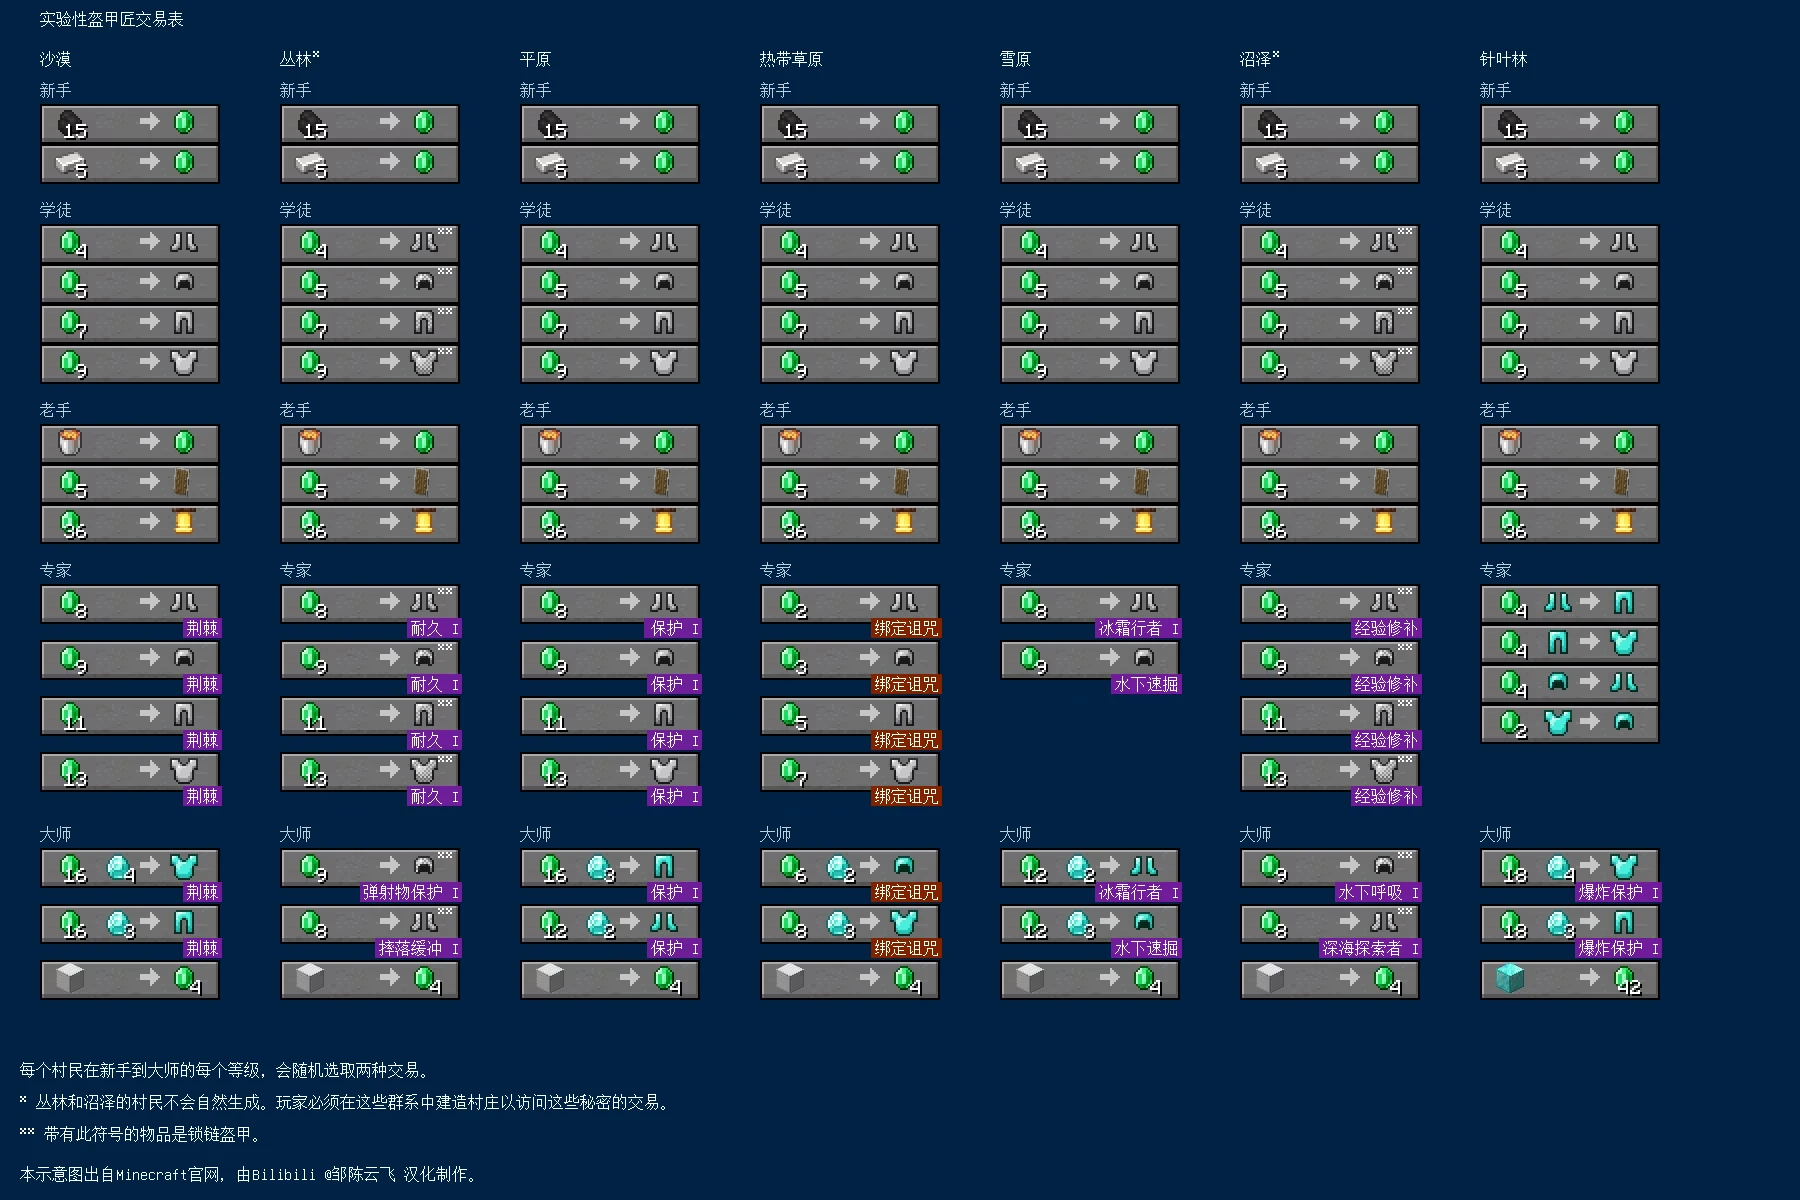The image size is (1800, 1200).
Task: Click the 42 emeralds icon in 针叶林 大师
Action: coord(1626,980)
